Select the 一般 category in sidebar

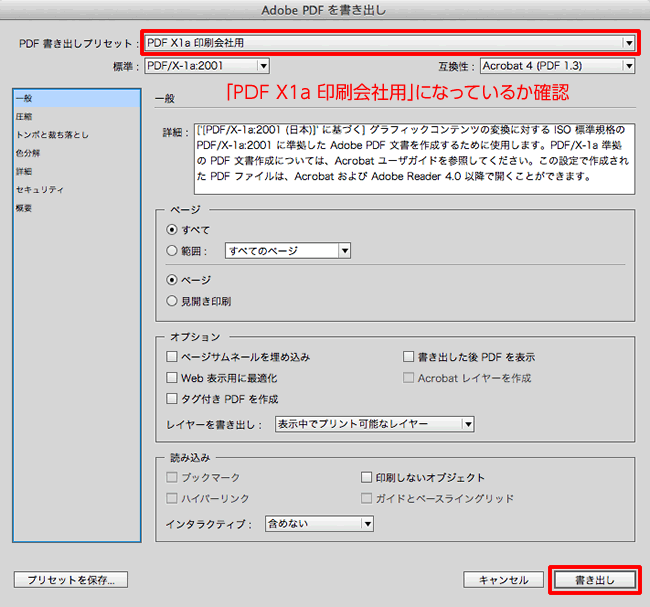(77, 99)
